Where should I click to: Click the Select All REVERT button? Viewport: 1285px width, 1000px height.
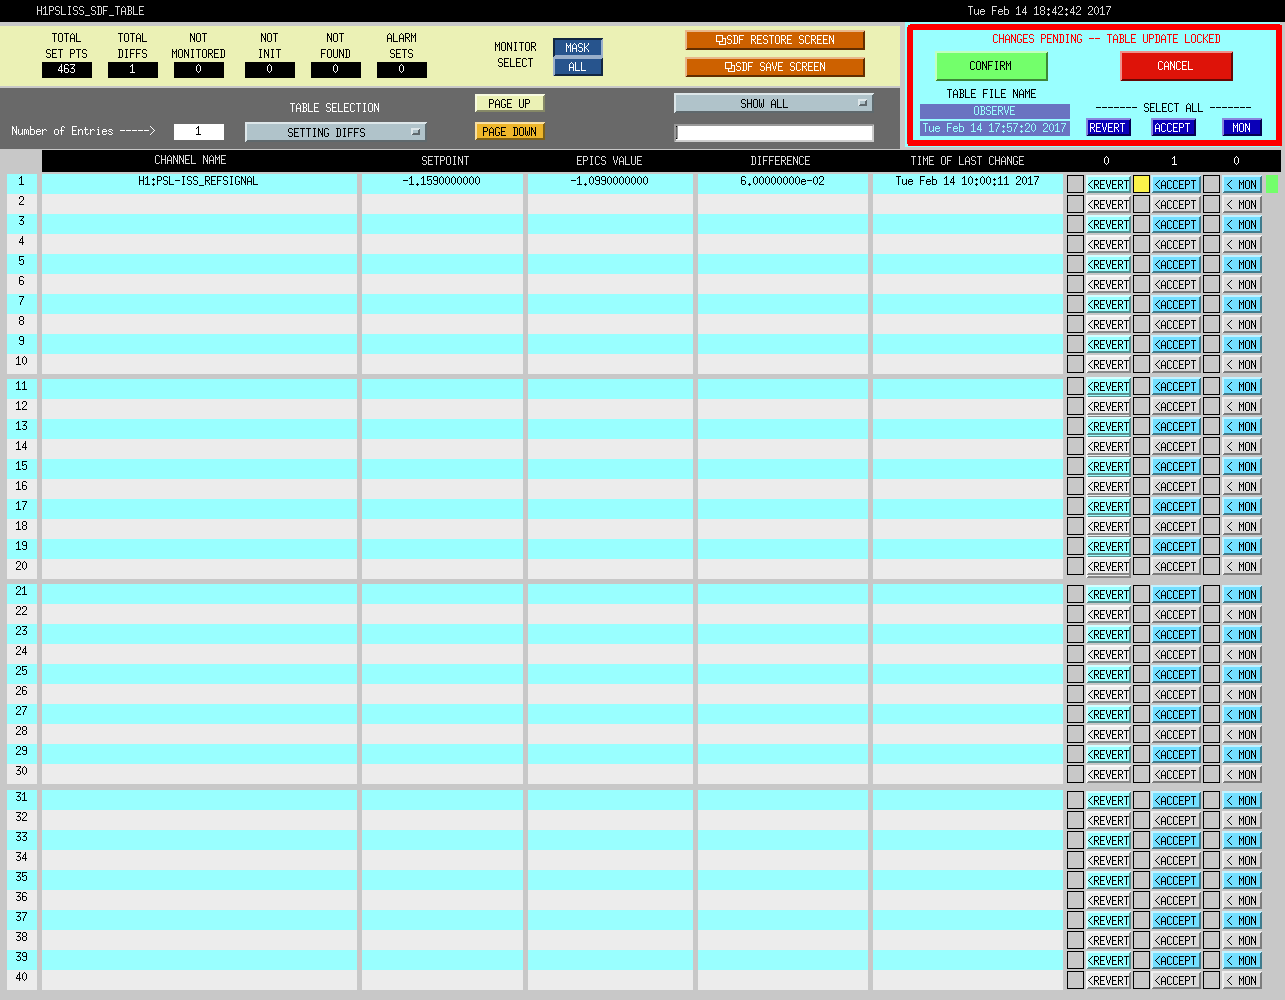(1107, 128)
